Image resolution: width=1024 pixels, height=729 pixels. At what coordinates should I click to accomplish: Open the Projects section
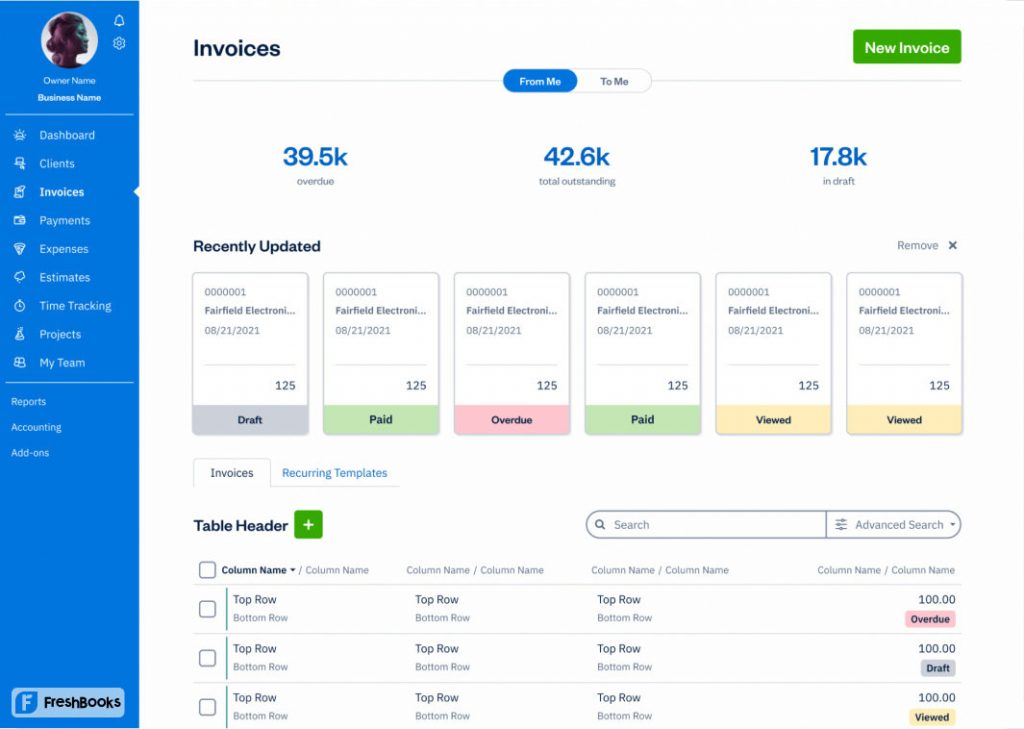point(60,334)
